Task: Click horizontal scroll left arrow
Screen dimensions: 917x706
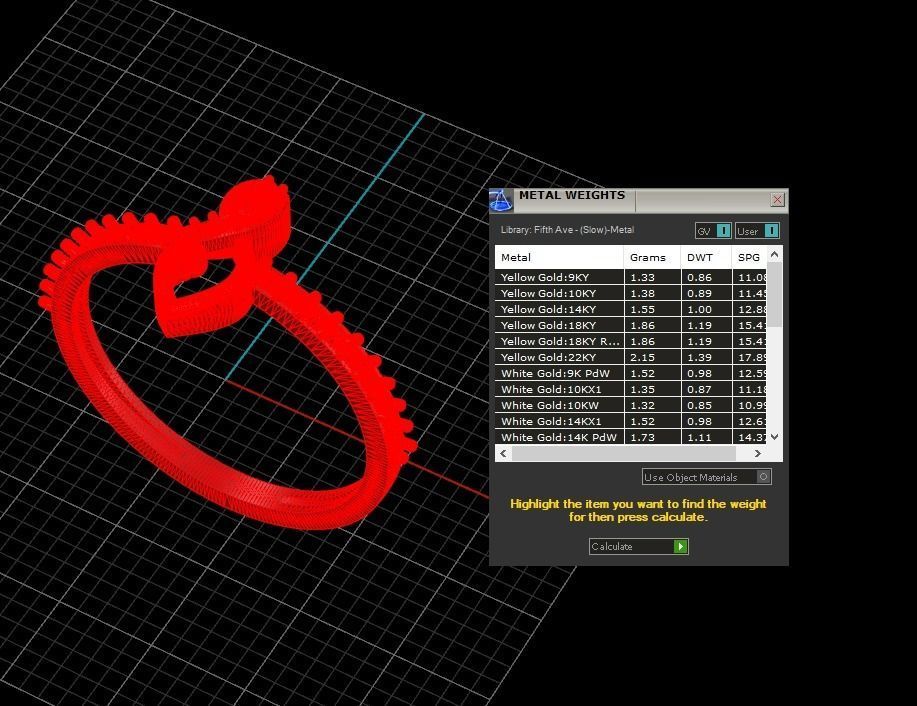Action: click(x=504, y=453)
